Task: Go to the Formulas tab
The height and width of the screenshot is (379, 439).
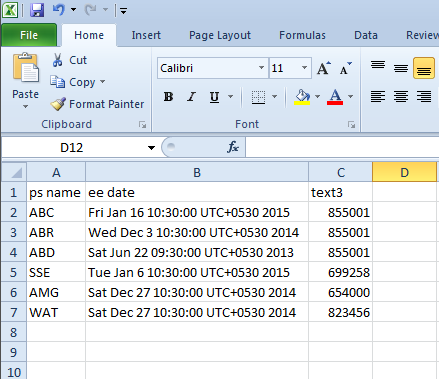Action: point(302,35)
